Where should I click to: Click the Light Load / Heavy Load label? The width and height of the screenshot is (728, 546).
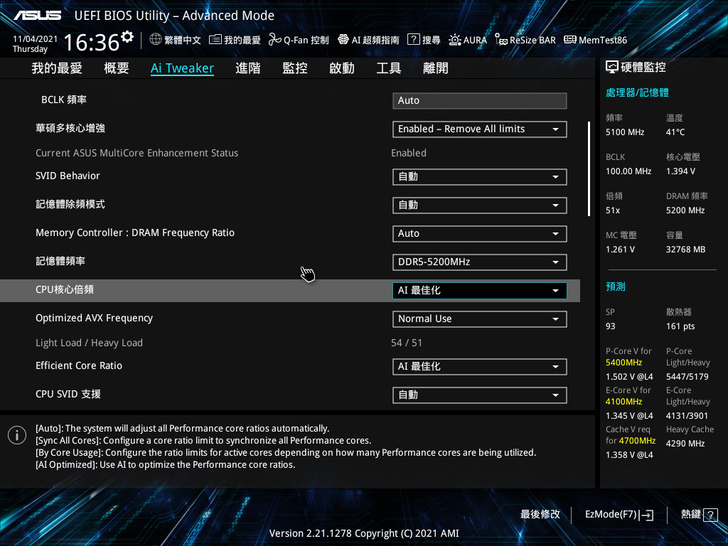(89, 343)
